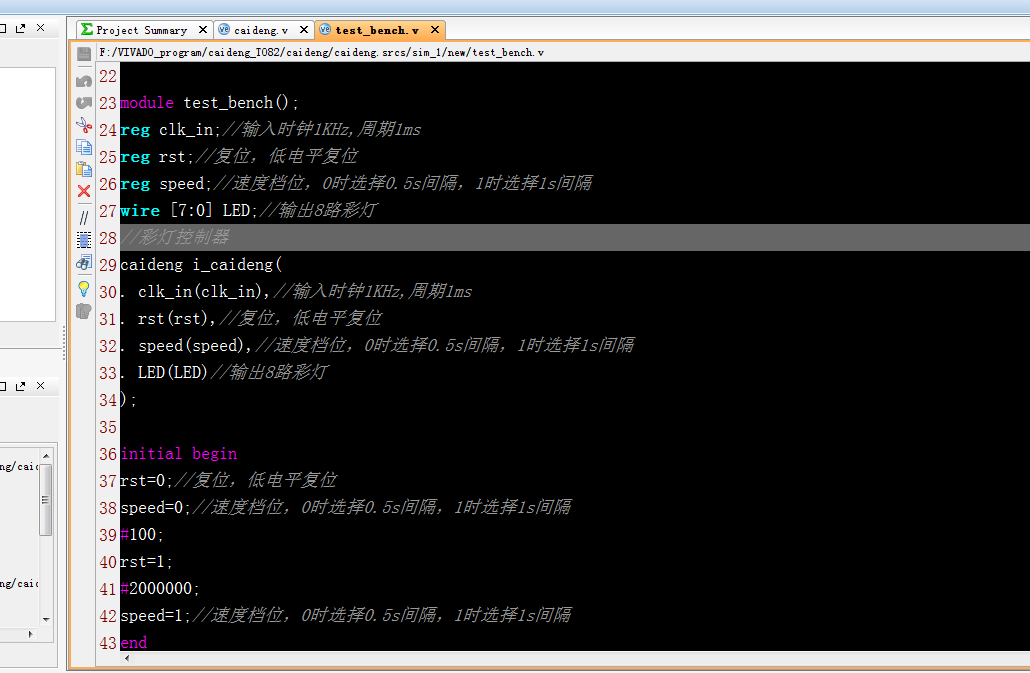1030x673 pixels.
Task: Click the 'initial begin' line
Action: [x=179, y=454]
